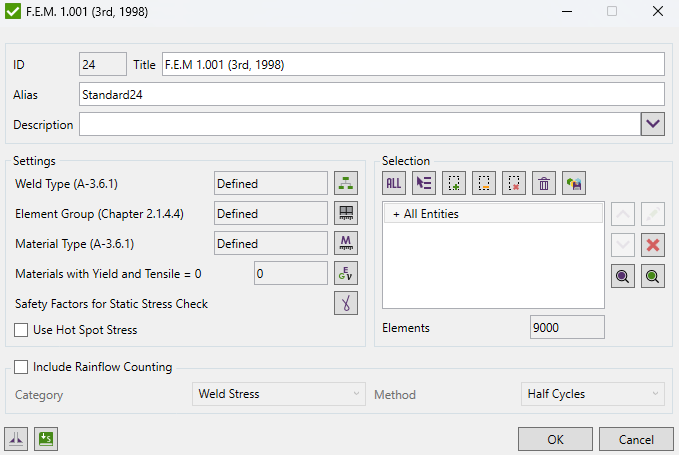Enable Use Hot Spot Stress checkbox

click(22, 330)
